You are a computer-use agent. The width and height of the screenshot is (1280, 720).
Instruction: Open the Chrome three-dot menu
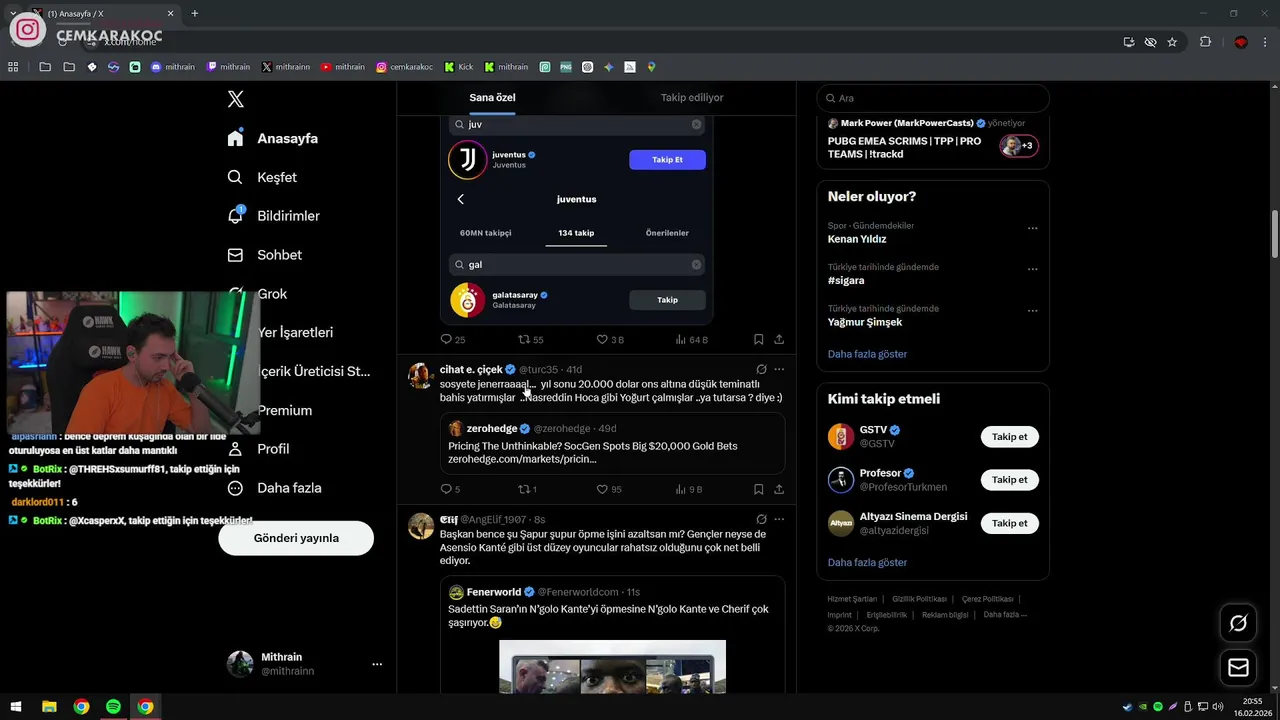click(x=1266, y=42)
